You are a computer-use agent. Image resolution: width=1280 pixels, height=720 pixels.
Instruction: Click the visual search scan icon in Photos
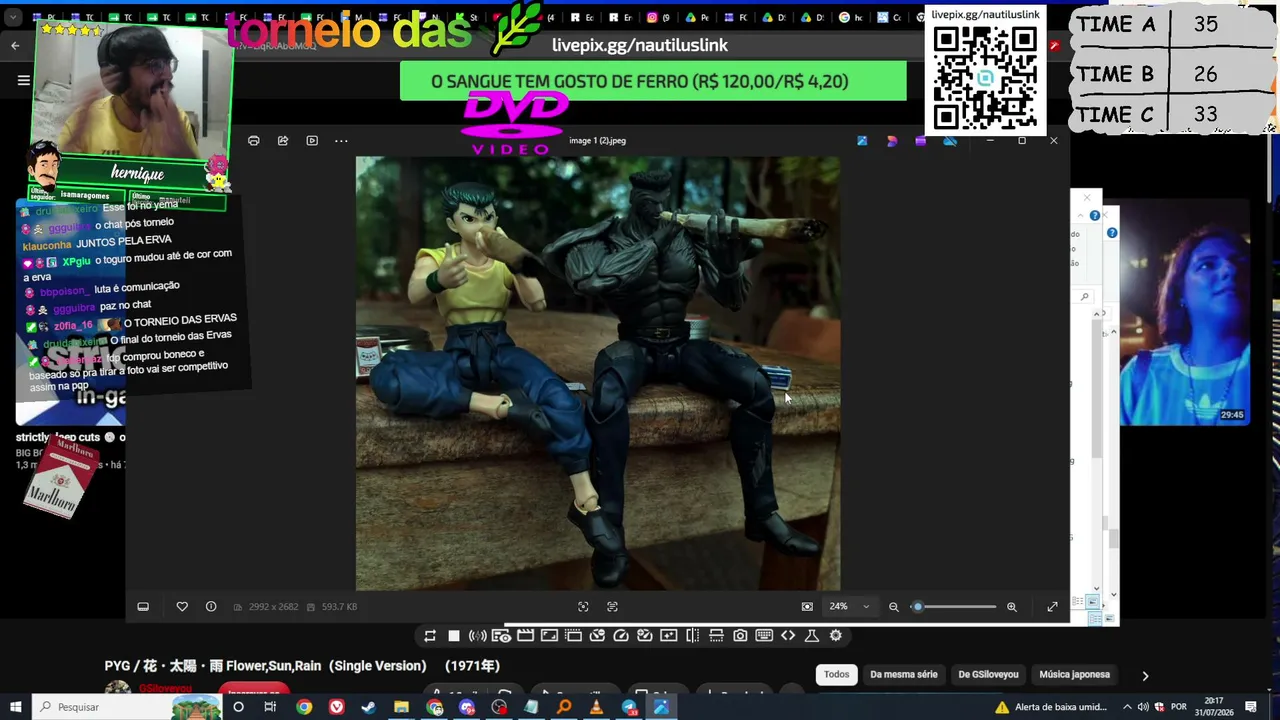coord(583,607)
